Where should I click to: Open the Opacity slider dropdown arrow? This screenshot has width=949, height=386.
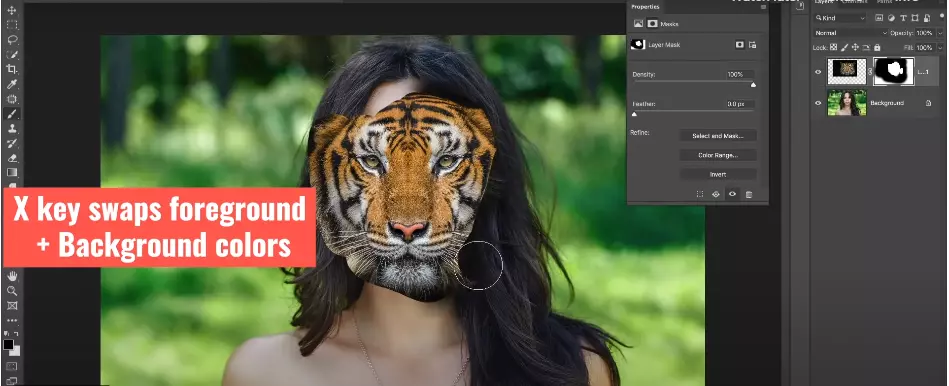(939, 33)
